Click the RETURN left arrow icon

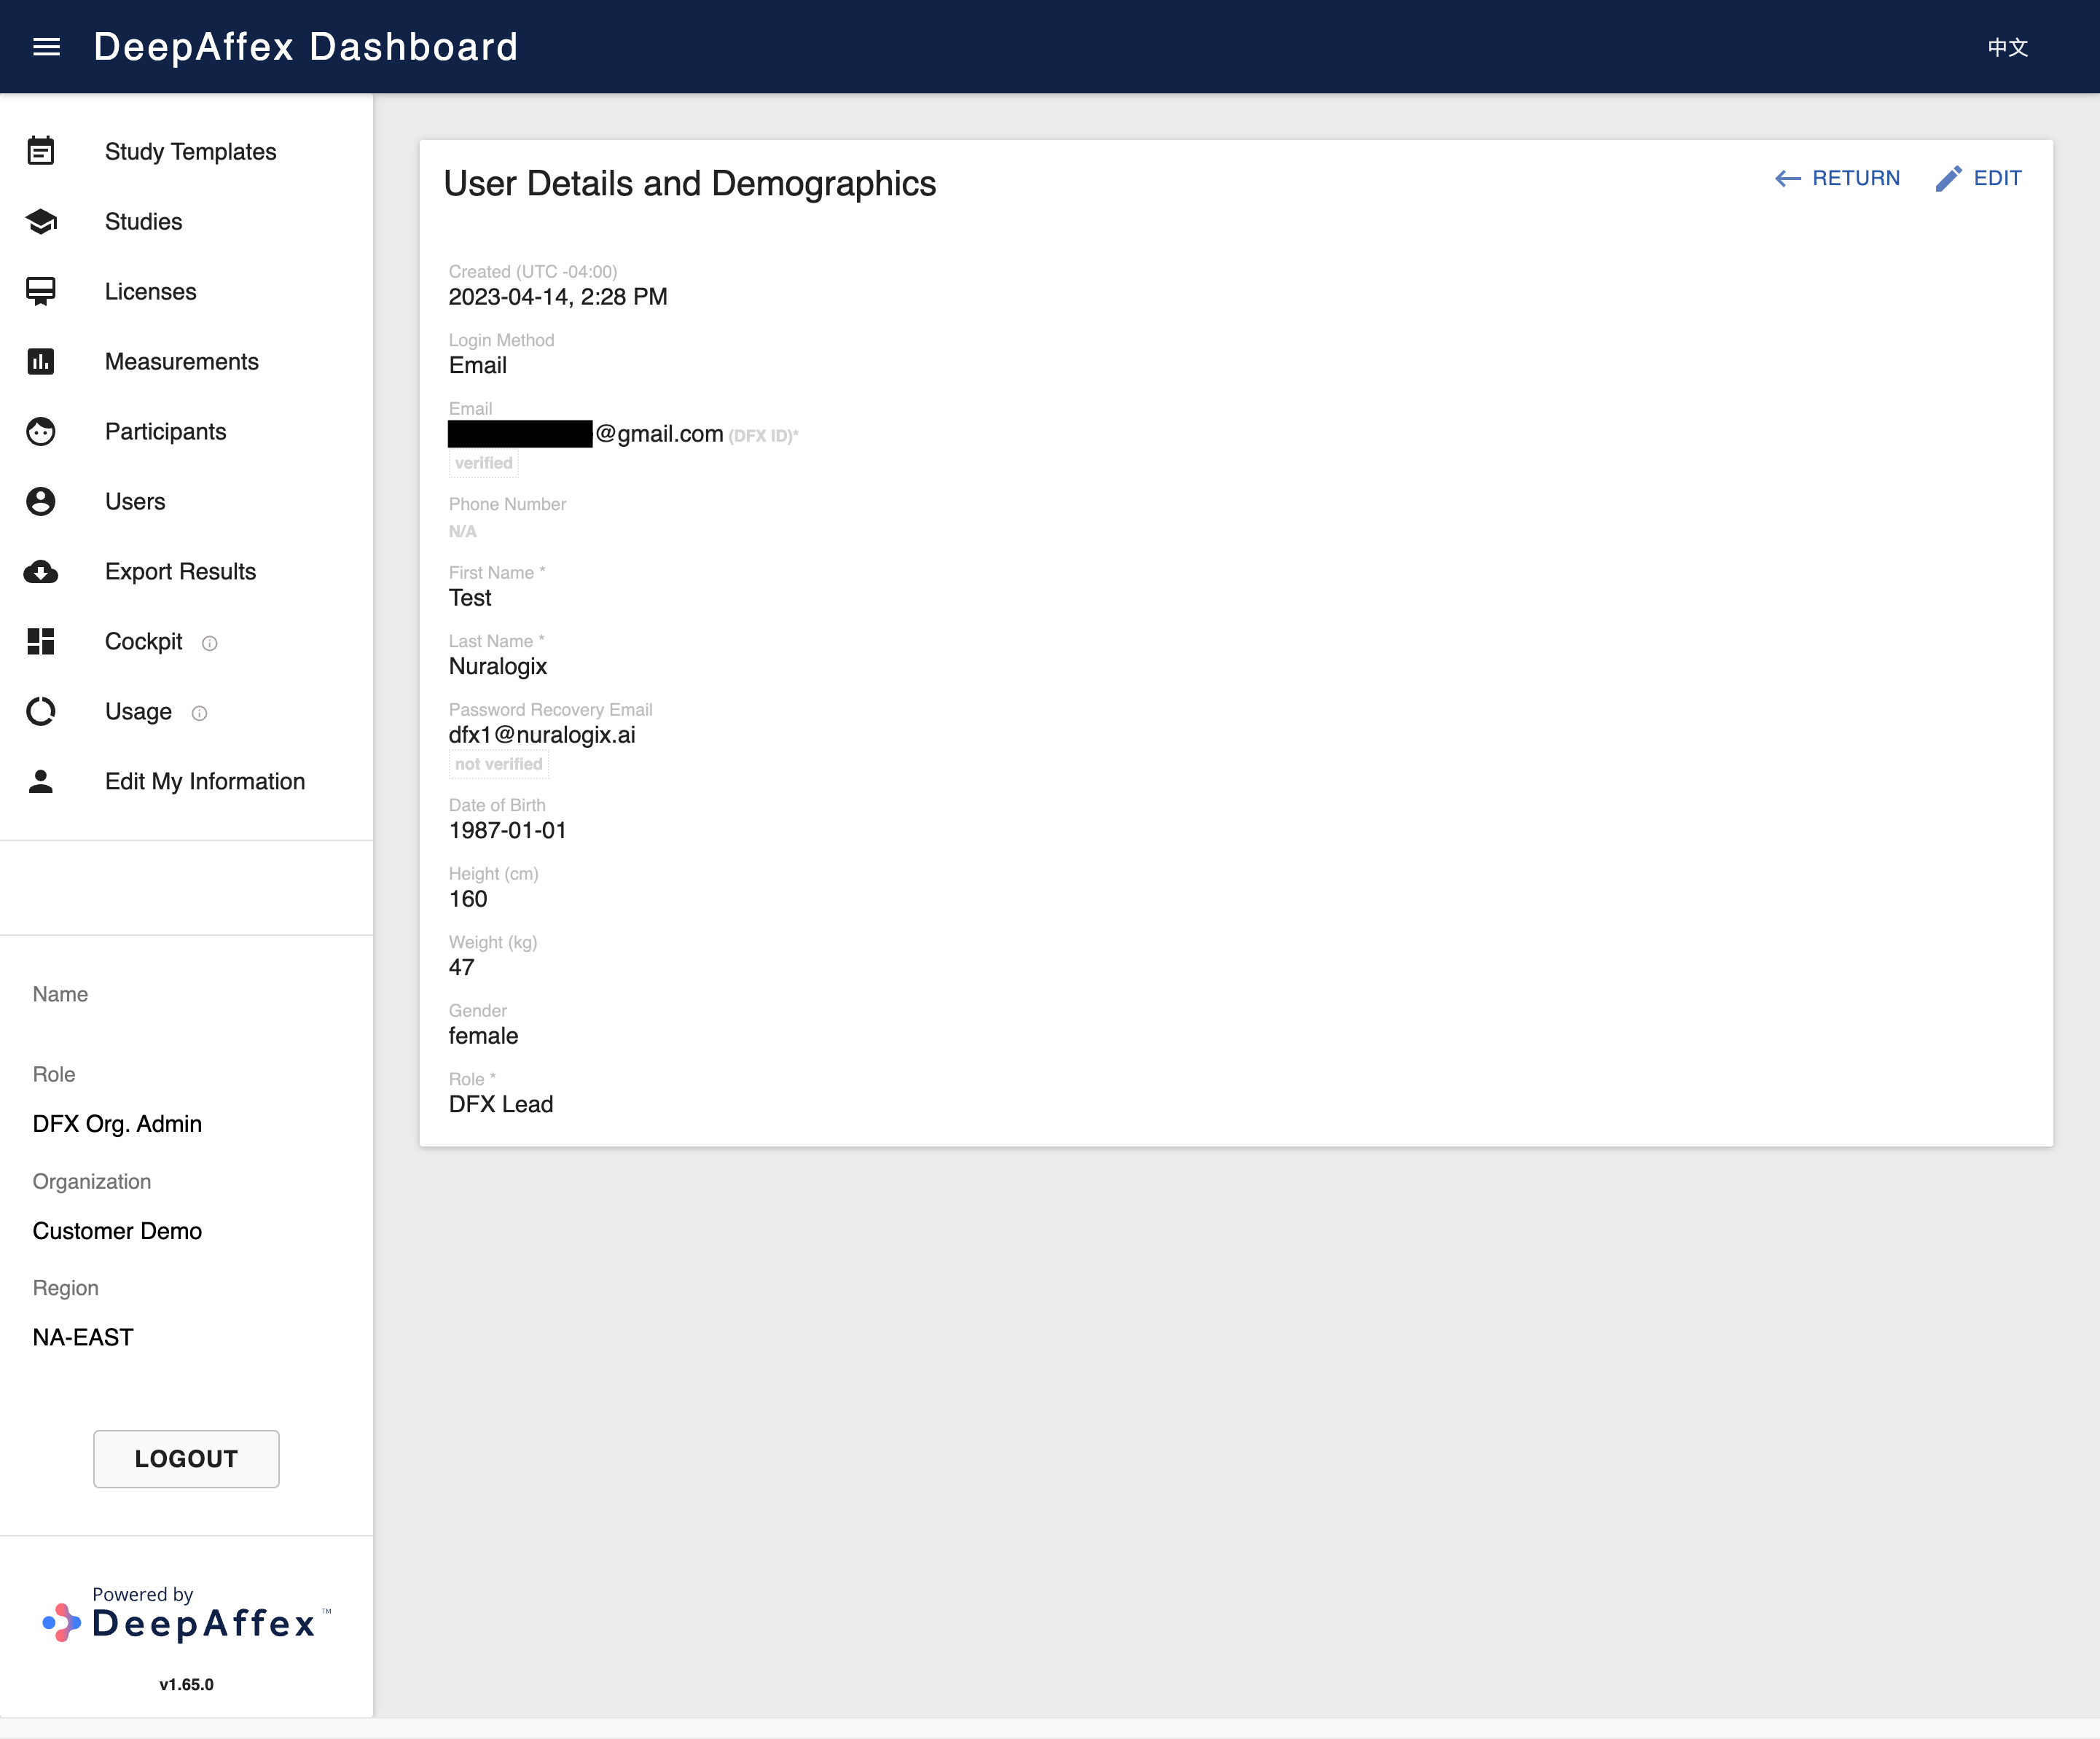point(1788,179)
